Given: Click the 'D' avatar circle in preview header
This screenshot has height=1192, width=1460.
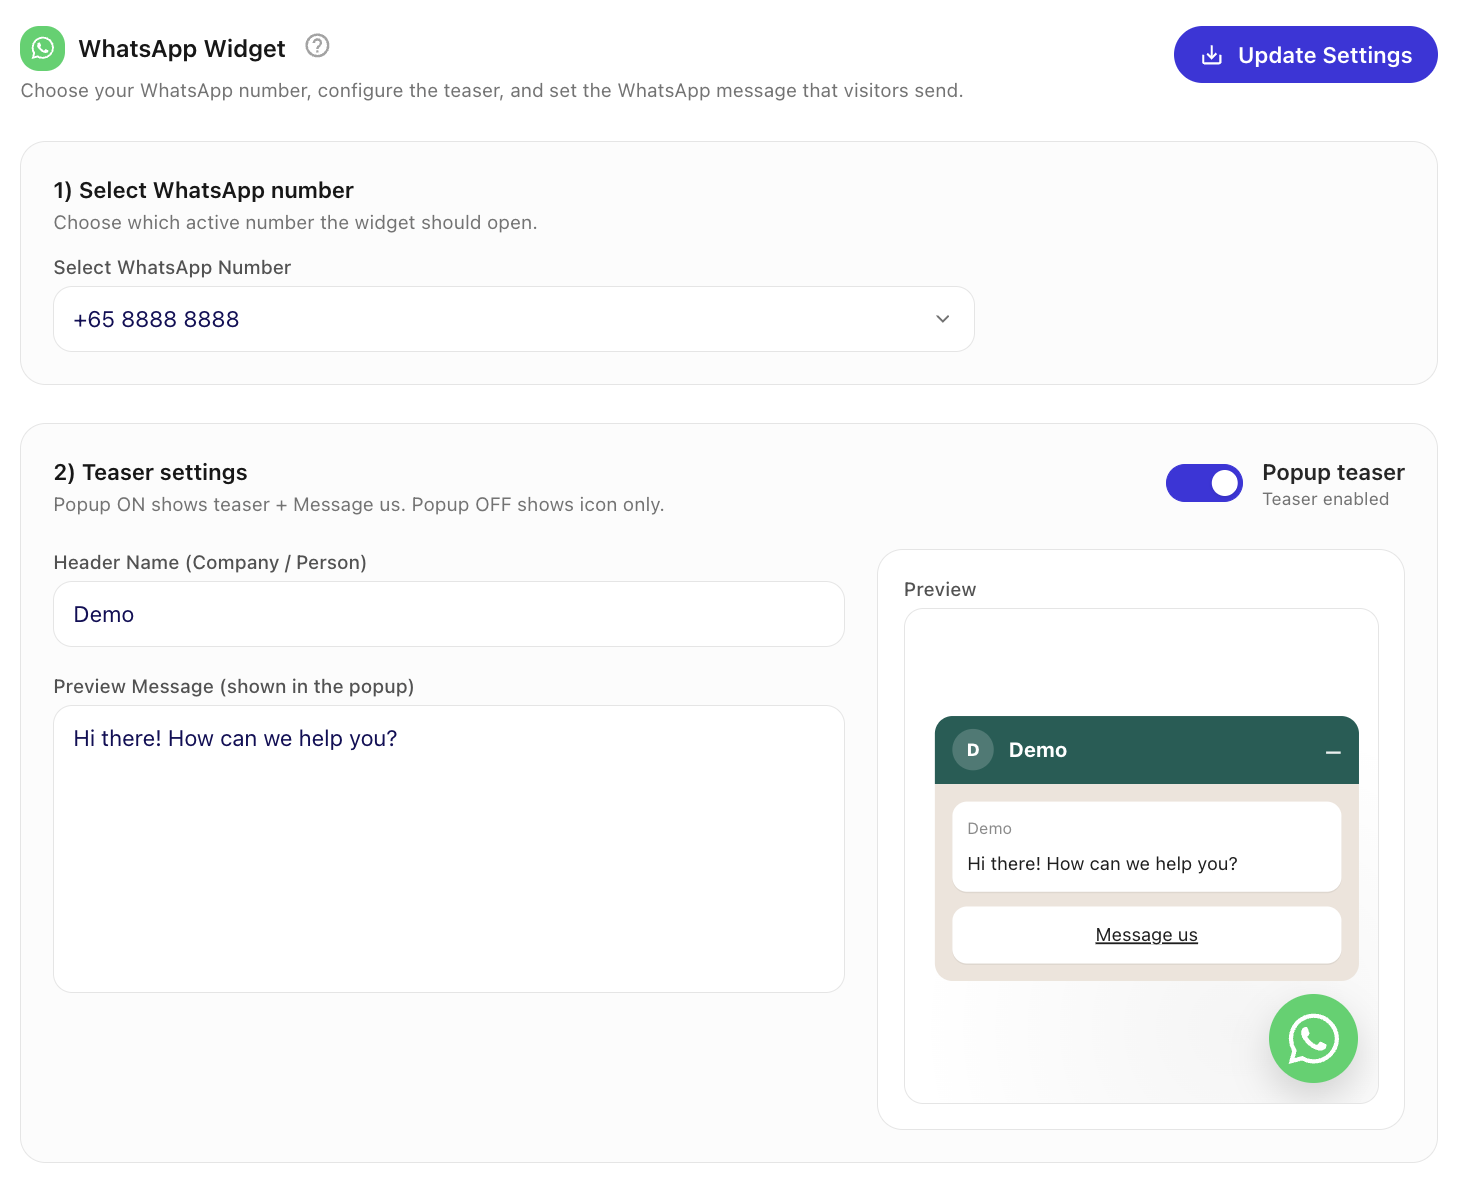Looking at the screenshot, I should click(x=972, y=750).
